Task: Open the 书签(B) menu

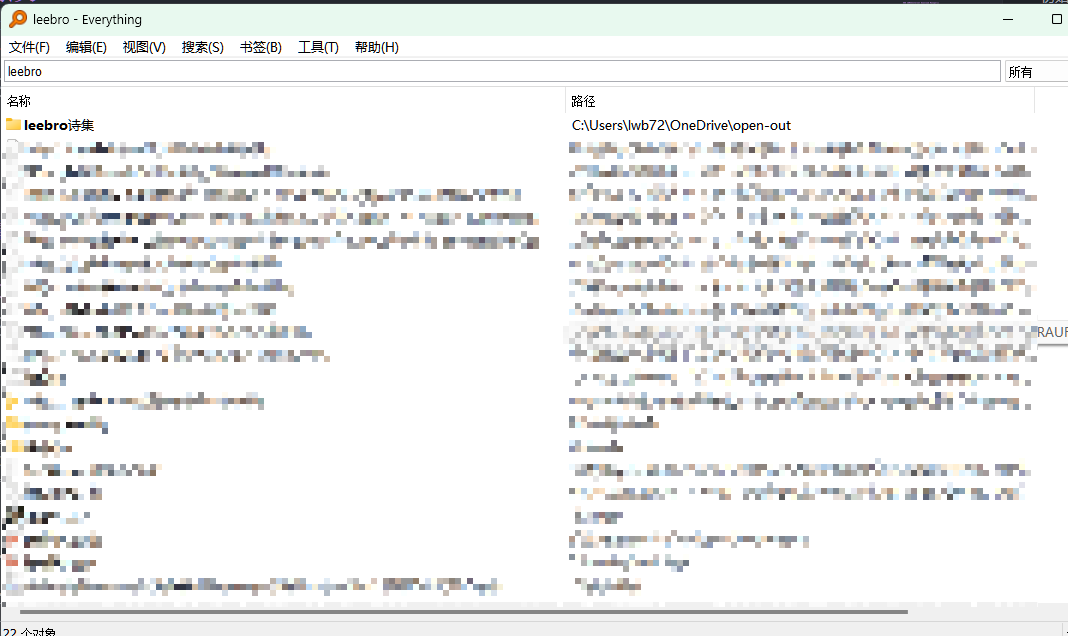Action: click(260, 47)
